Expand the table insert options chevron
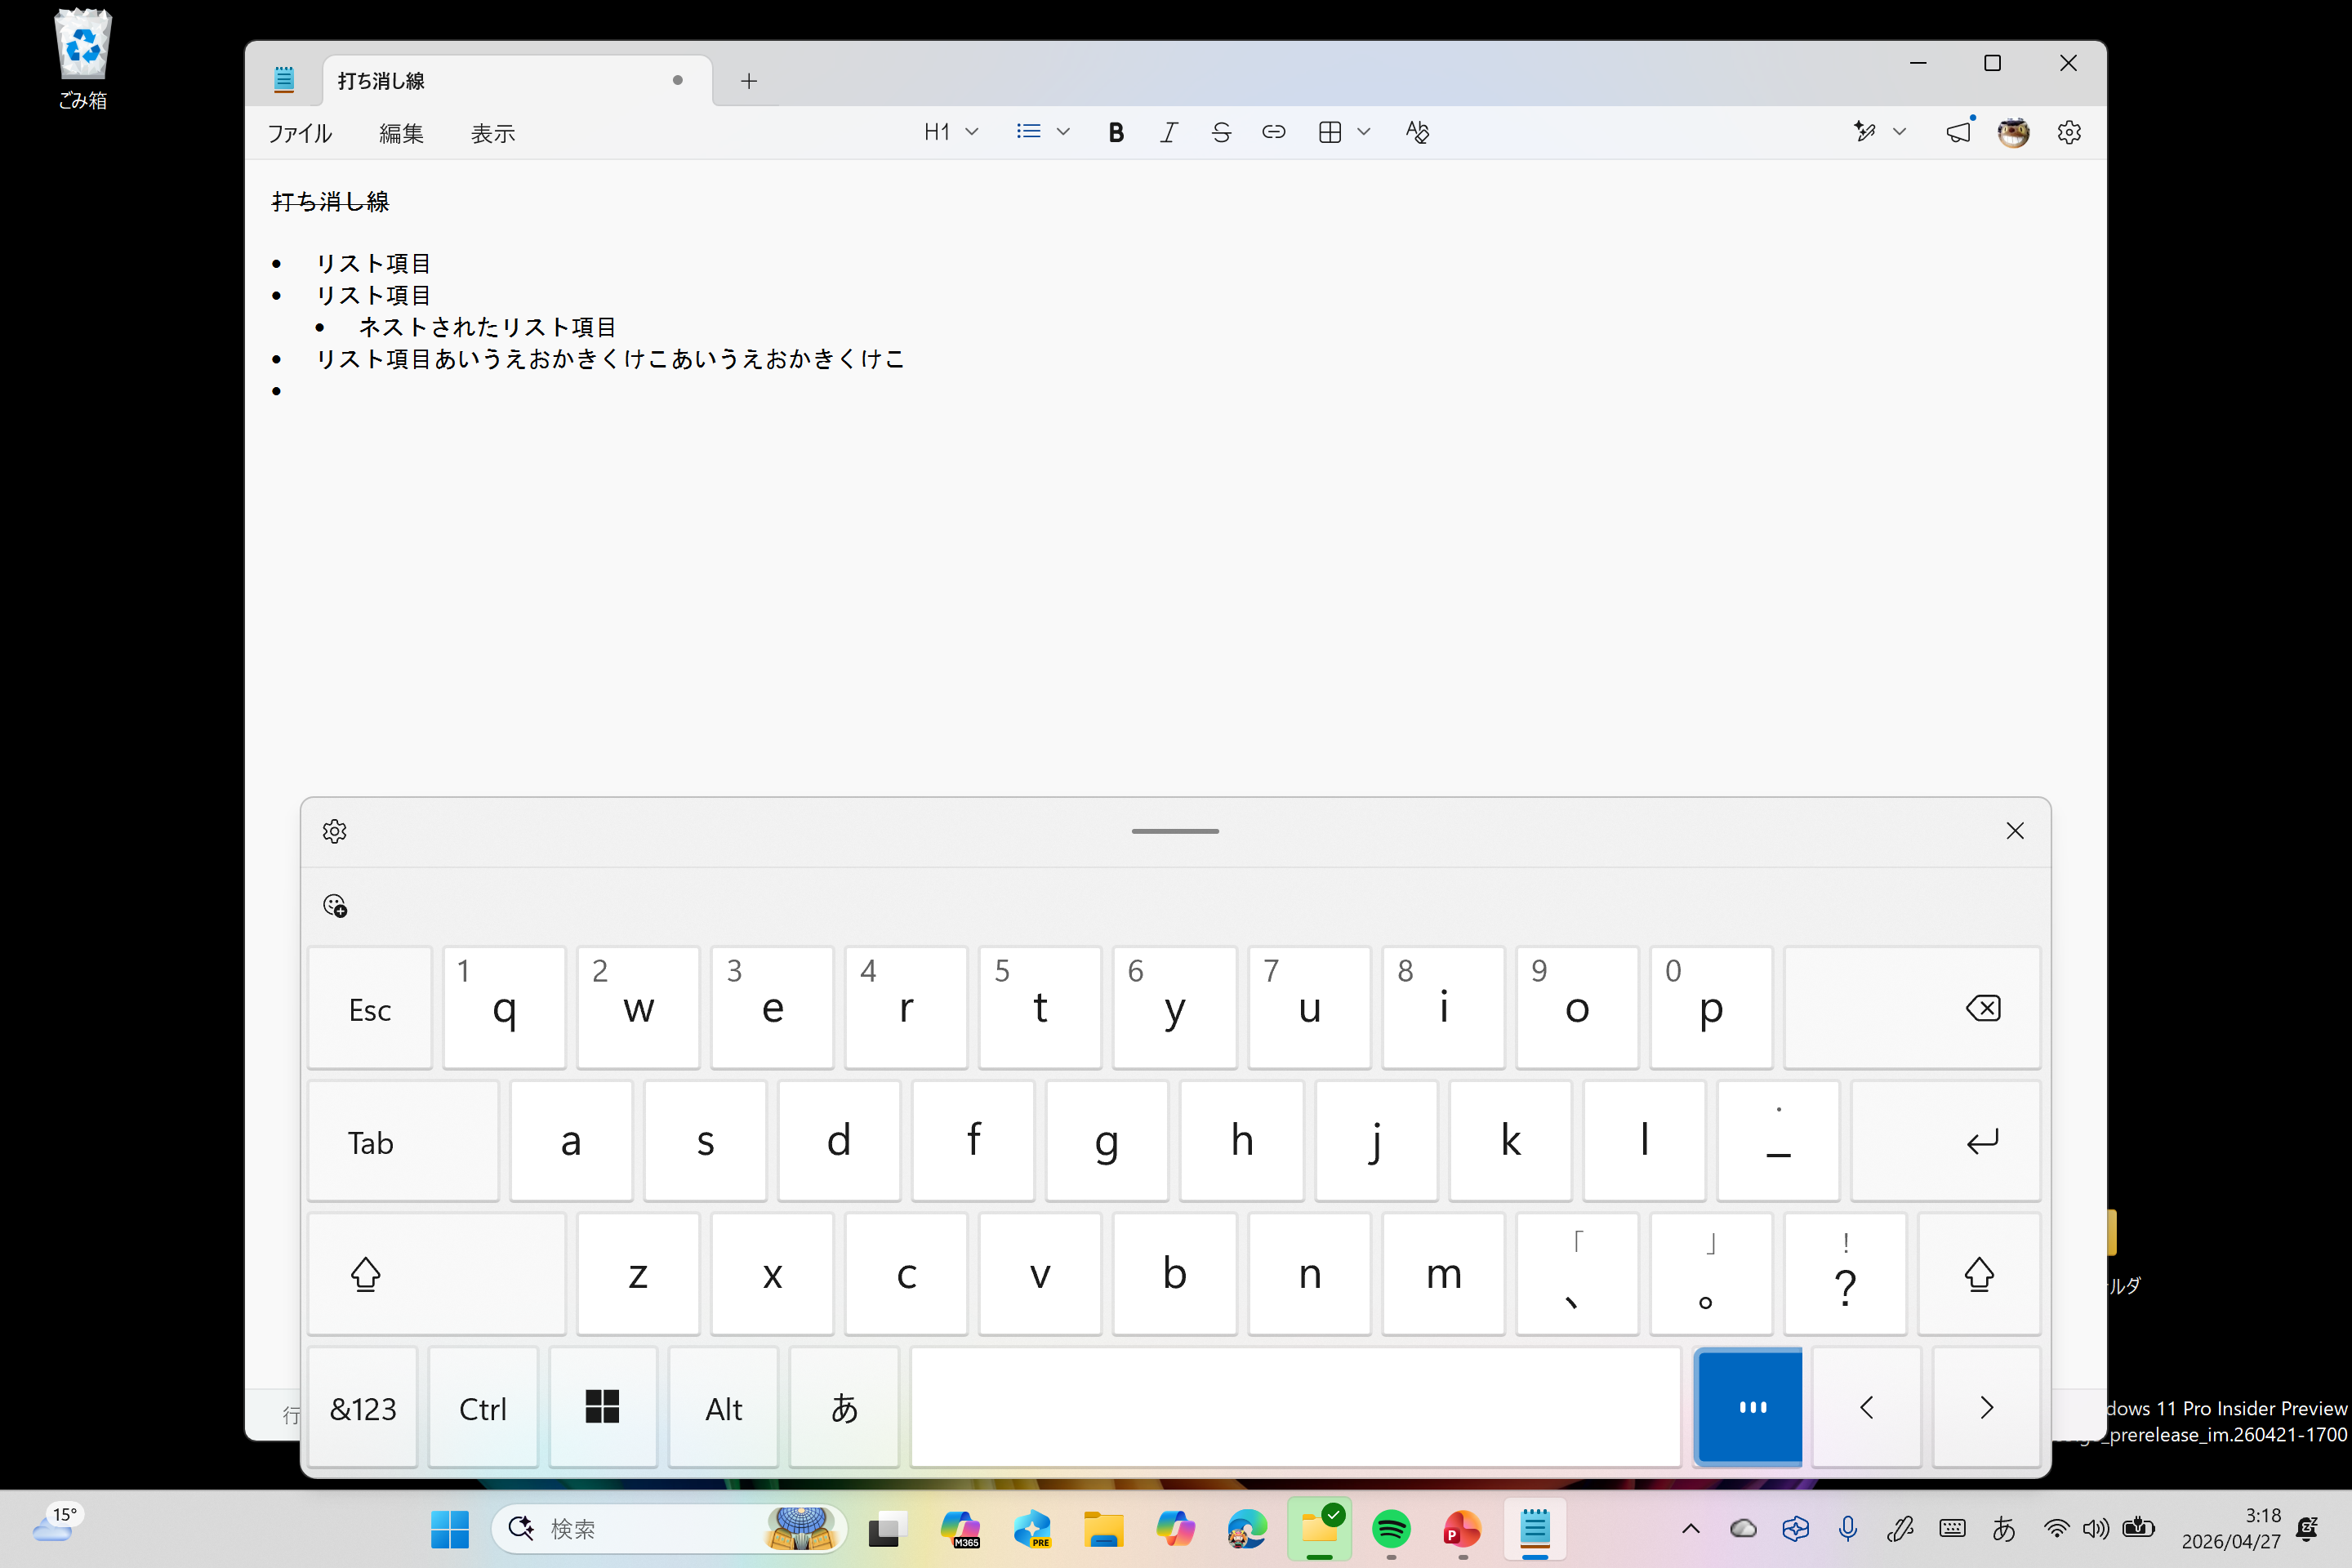Screen dimensions: 2352x1568 pos(1364,131)
